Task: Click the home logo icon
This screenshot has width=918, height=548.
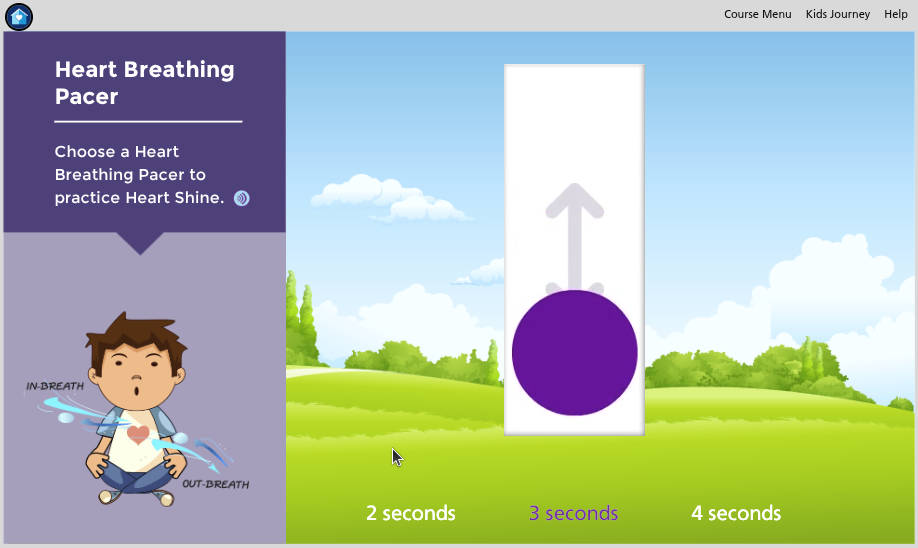Action: click(x=19, y=16)
